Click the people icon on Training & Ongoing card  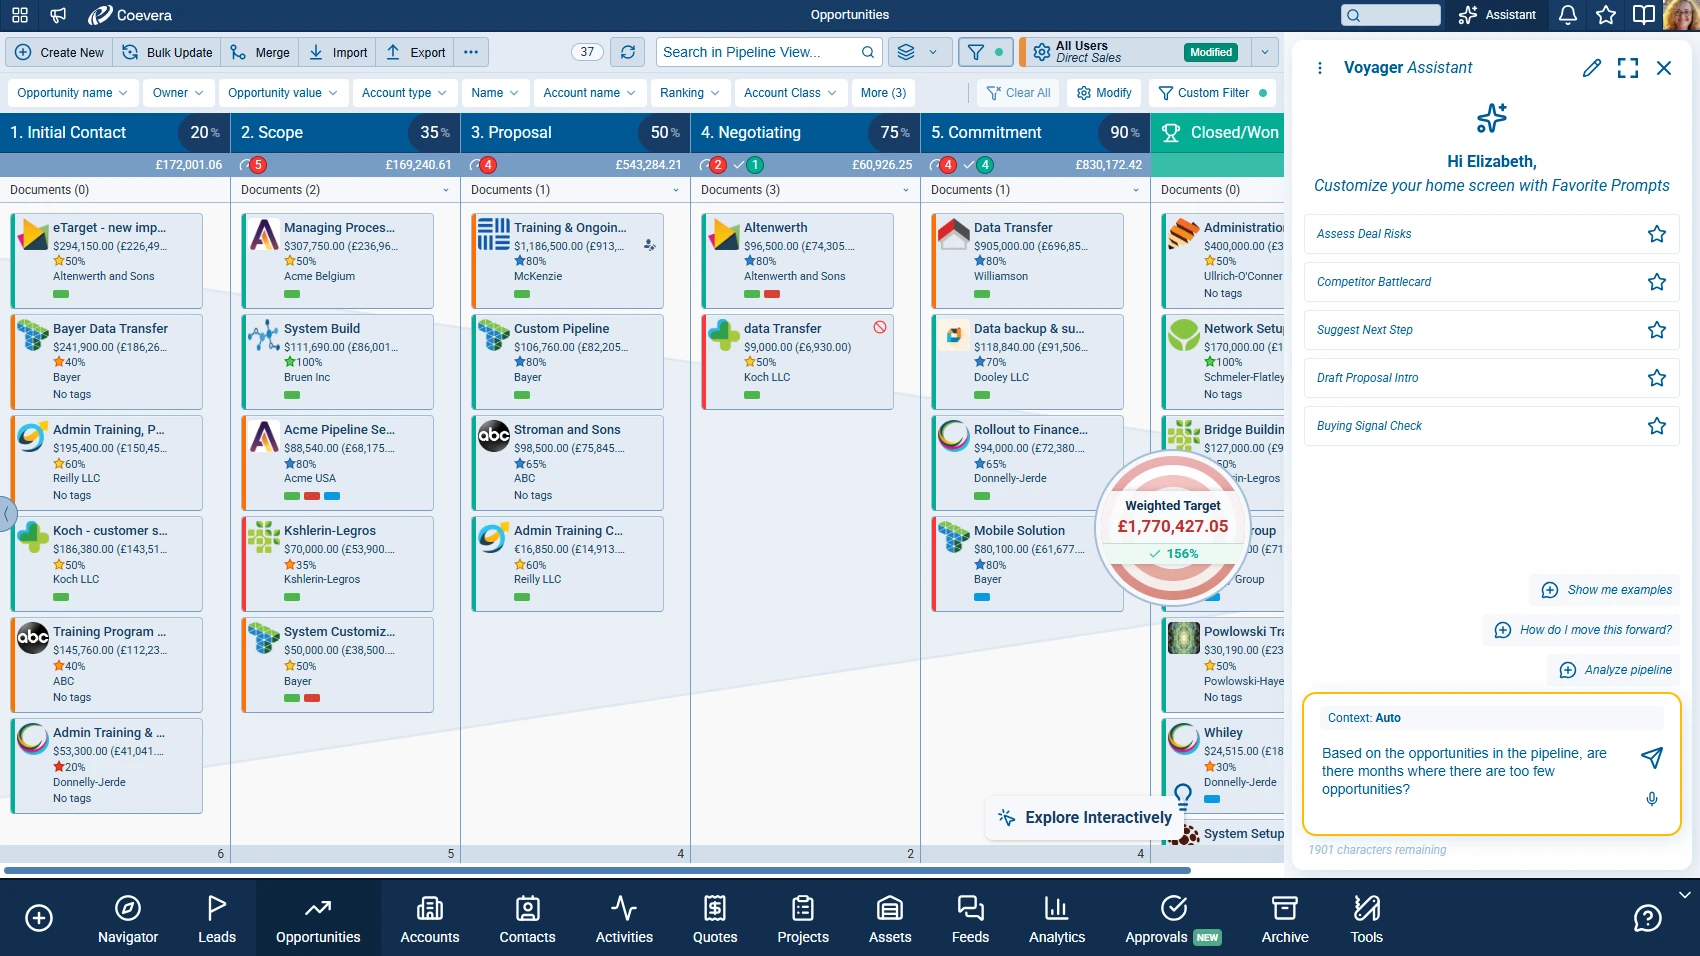coord(650,245)
